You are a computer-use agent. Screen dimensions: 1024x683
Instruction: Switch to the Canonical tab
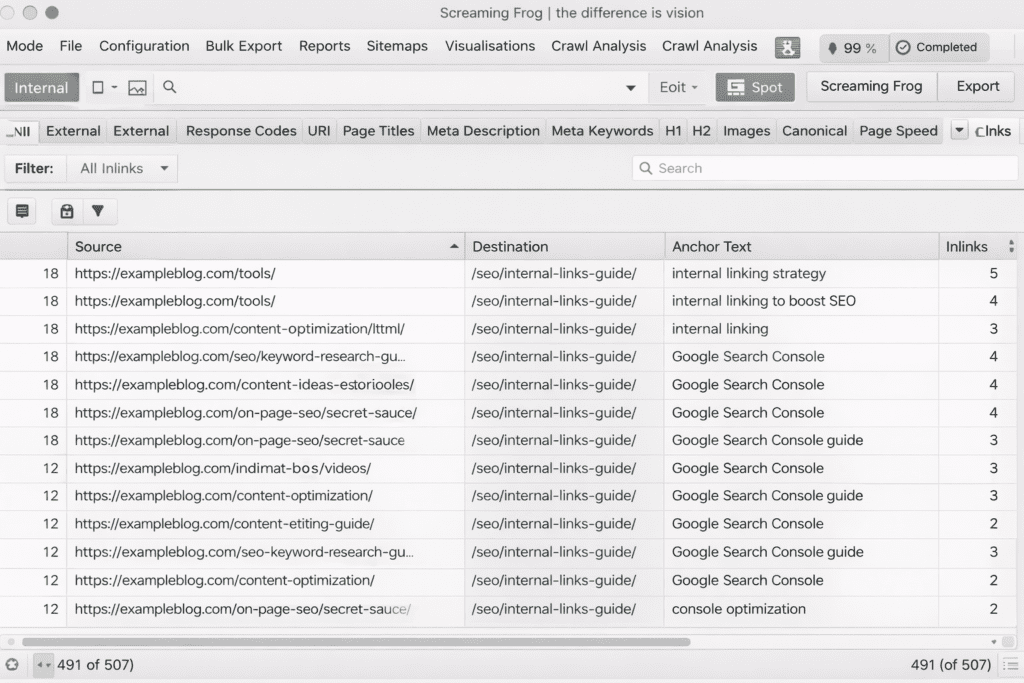click(x=814, y=131)
